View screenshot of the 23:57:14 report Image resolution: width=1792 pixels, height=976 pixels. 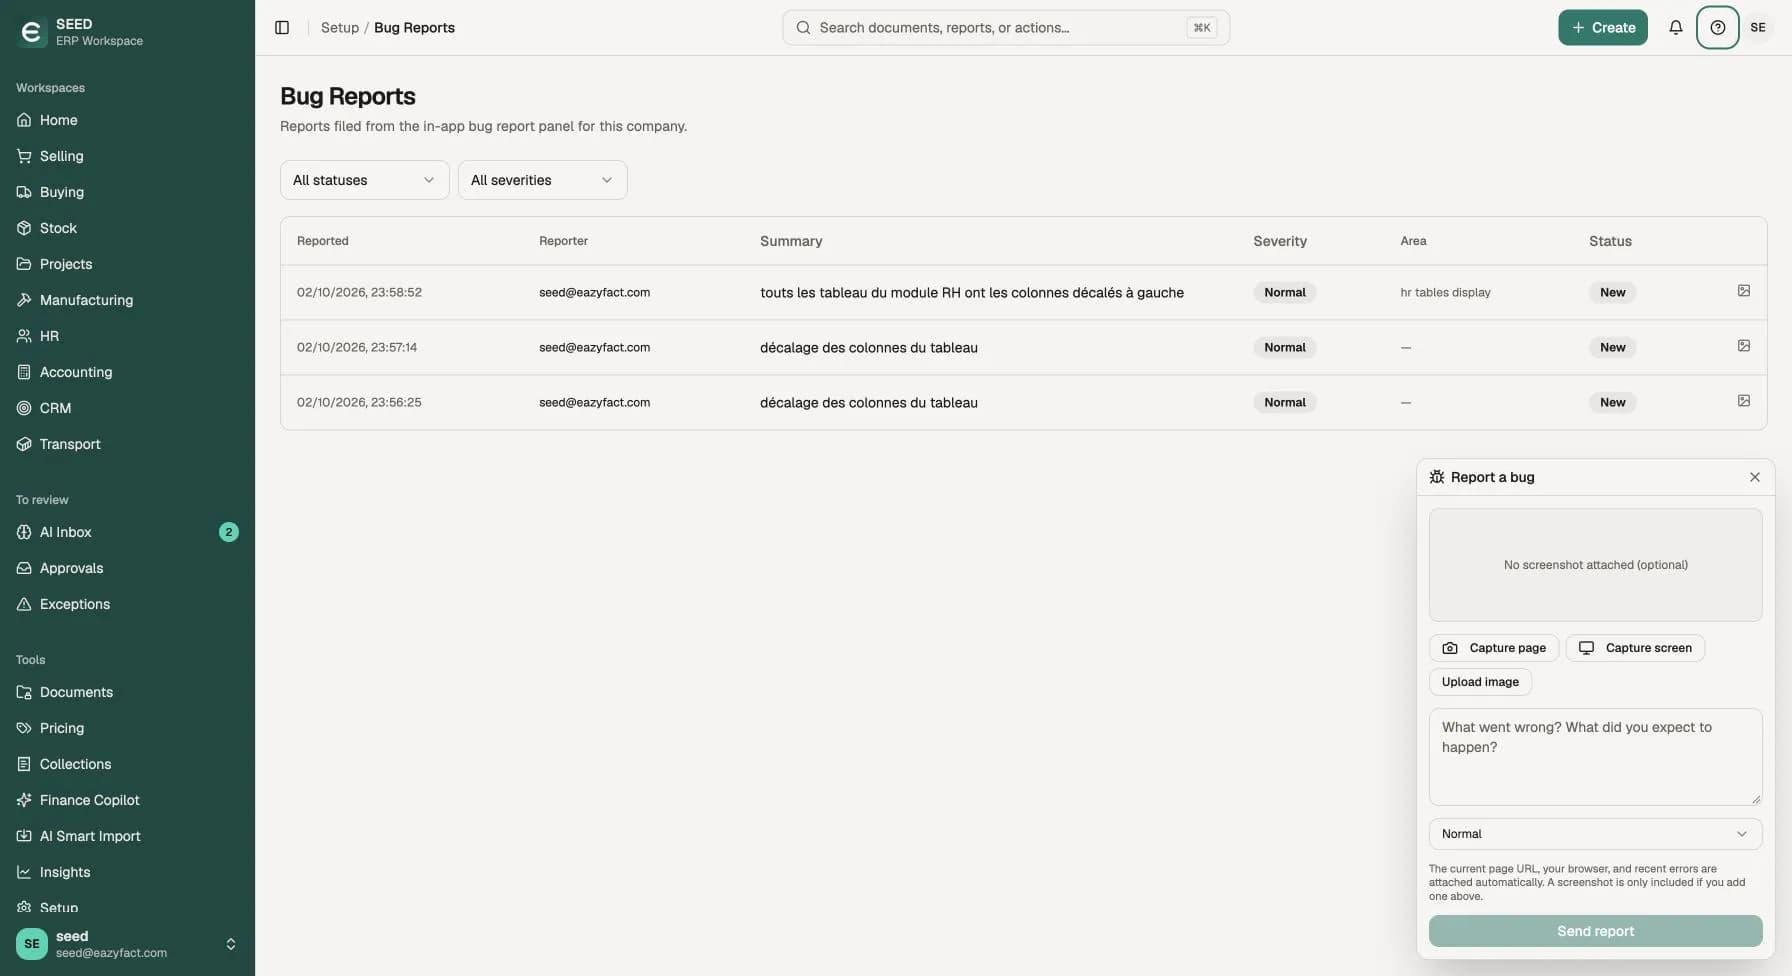(x=1744, y=346)
